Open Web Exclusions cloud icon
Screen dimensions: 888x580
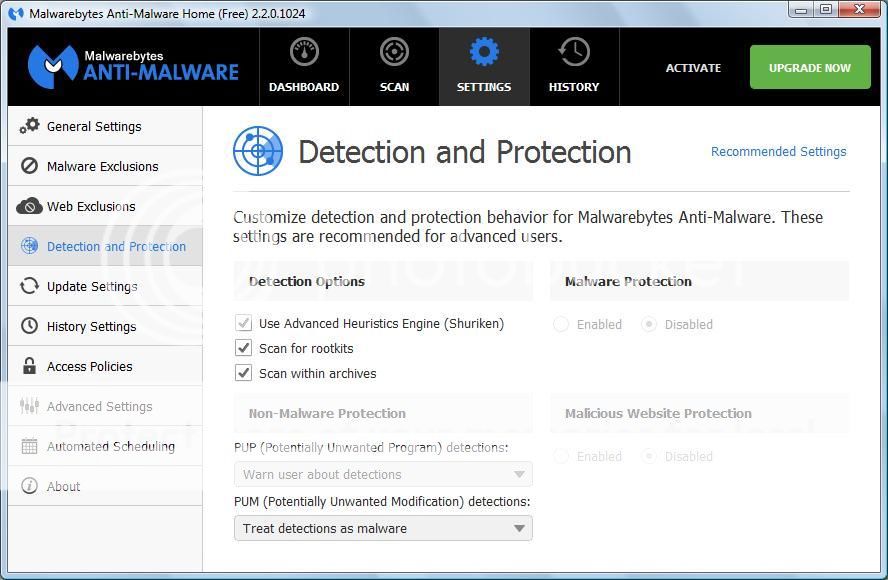(30, 206)
